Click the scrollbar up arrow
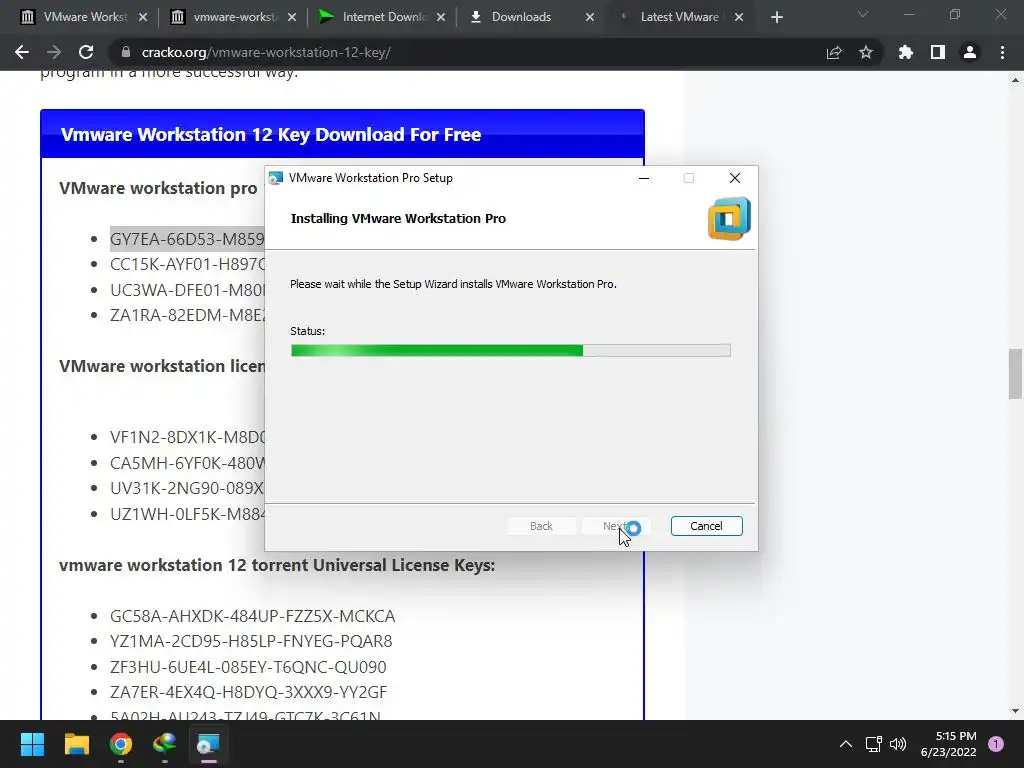 pos(1015,80)
